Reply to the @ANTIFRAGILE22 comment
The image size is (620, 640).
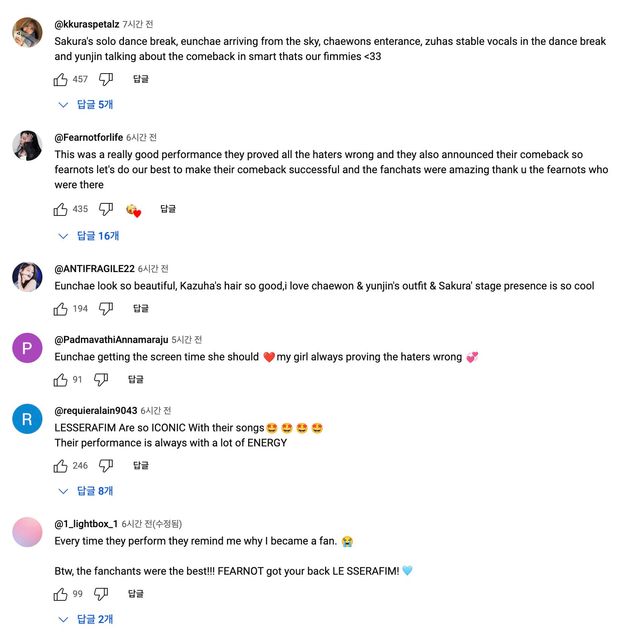141,309
